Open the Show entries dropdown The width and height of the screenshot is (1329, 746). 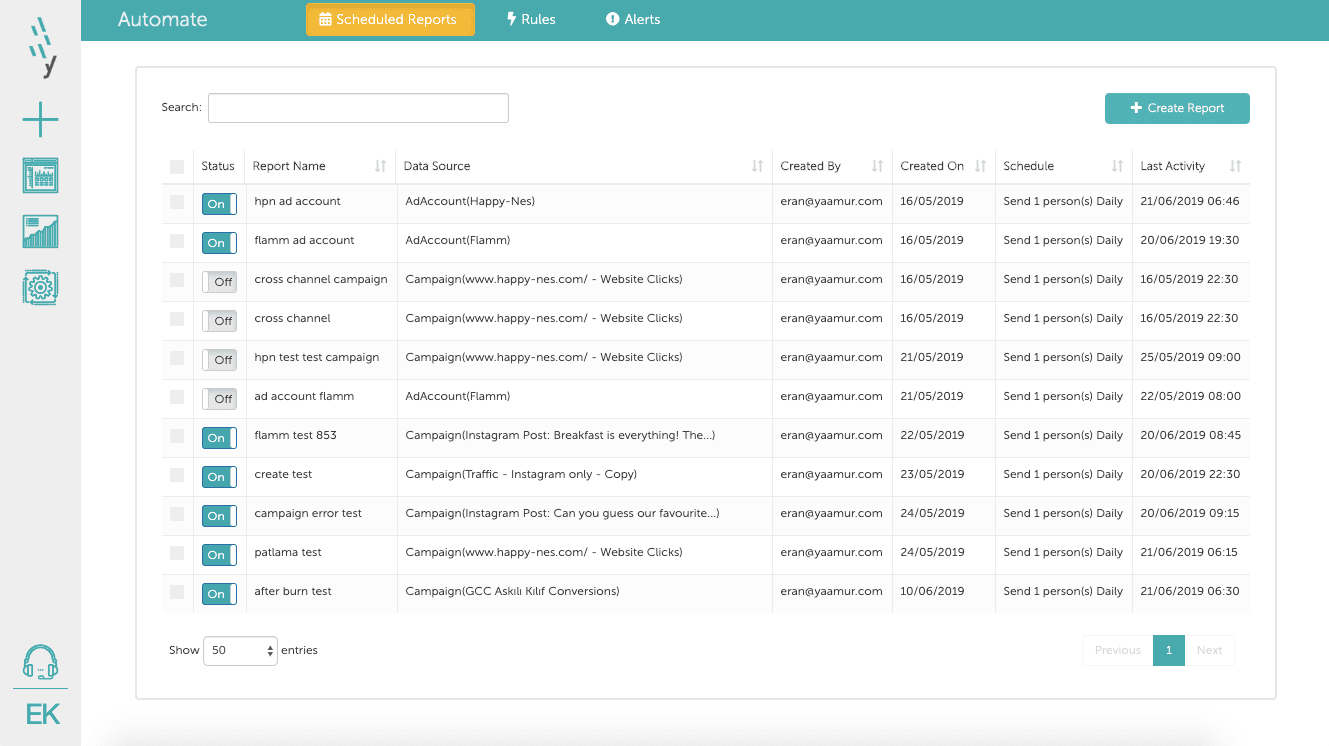[240, 651]
